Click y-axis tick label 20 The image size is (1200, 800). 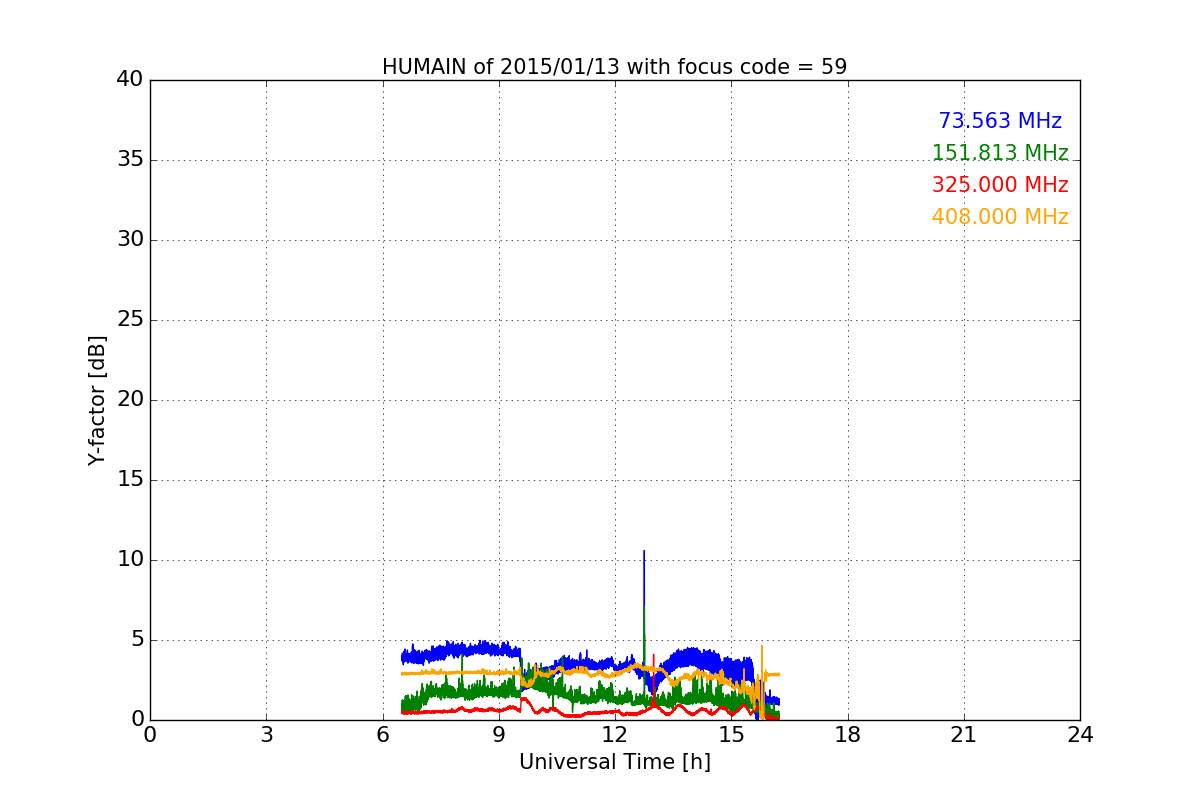pos(130,400)
